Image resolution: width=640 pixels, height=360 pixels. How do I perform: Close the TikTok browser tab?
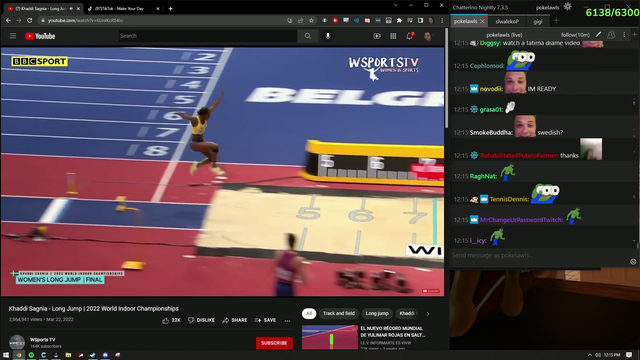(158, 9)
